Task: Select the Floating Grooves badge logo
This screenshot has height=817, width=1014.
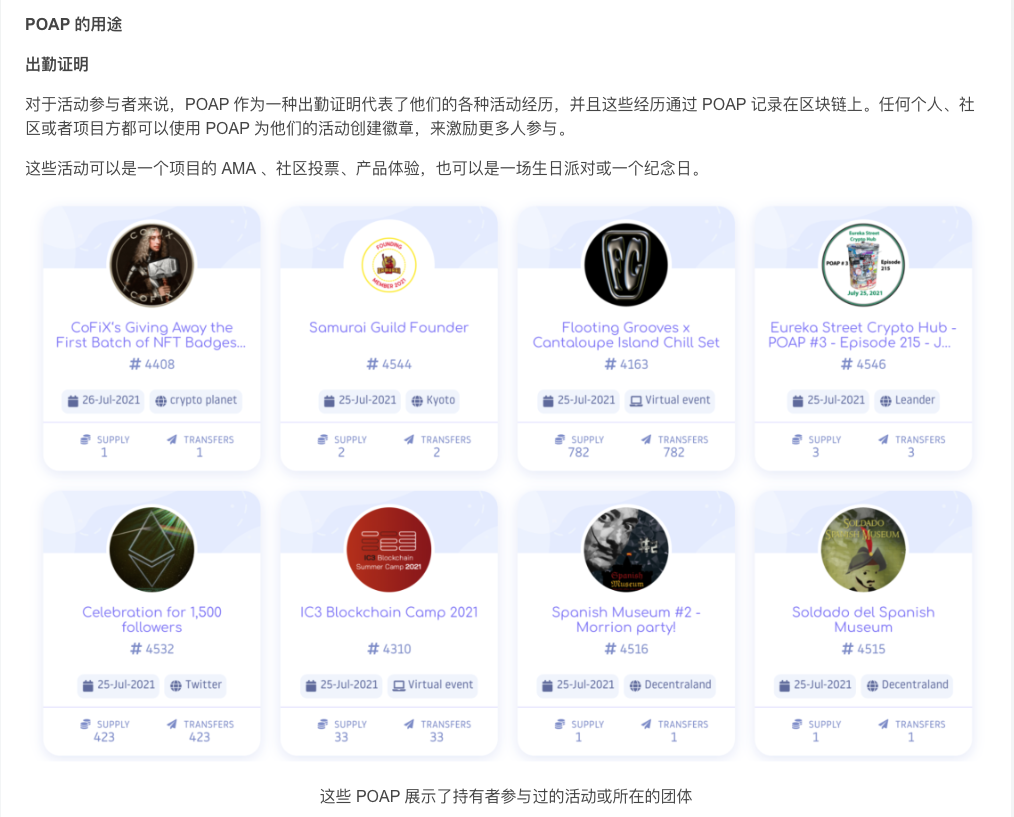Action: click(626, 265)
